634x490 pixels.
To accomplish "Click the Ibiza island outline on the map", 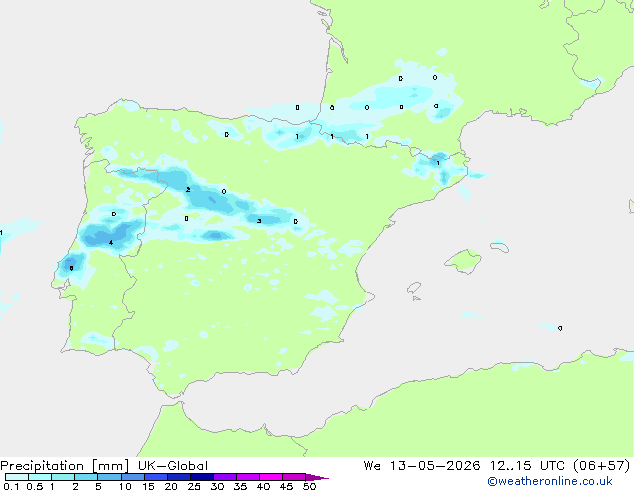I will (x=414, y=288).
